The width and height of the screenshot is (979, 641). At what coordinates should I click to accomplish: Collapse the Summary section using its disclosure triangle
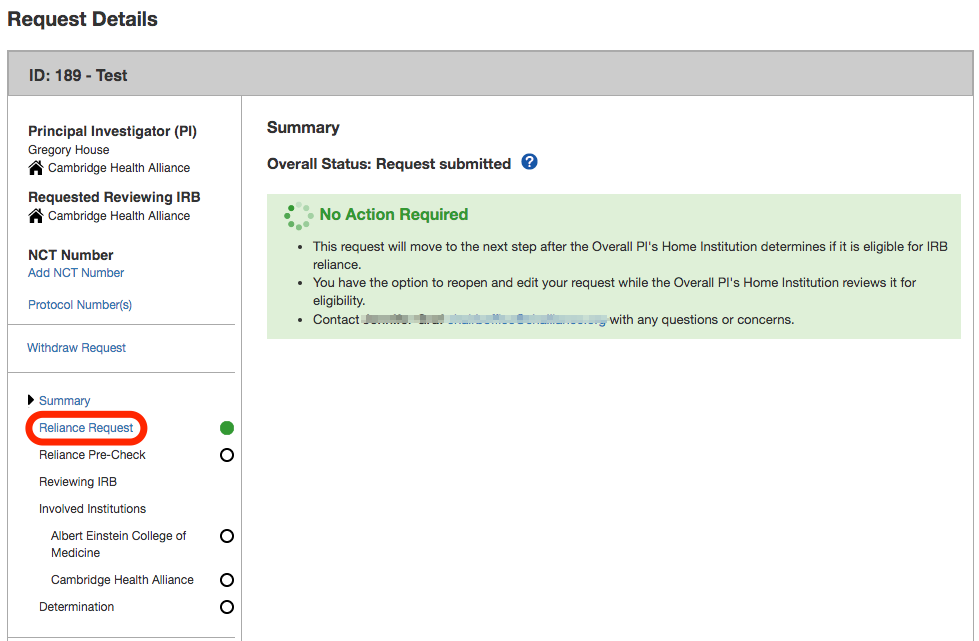click(31, 399)
